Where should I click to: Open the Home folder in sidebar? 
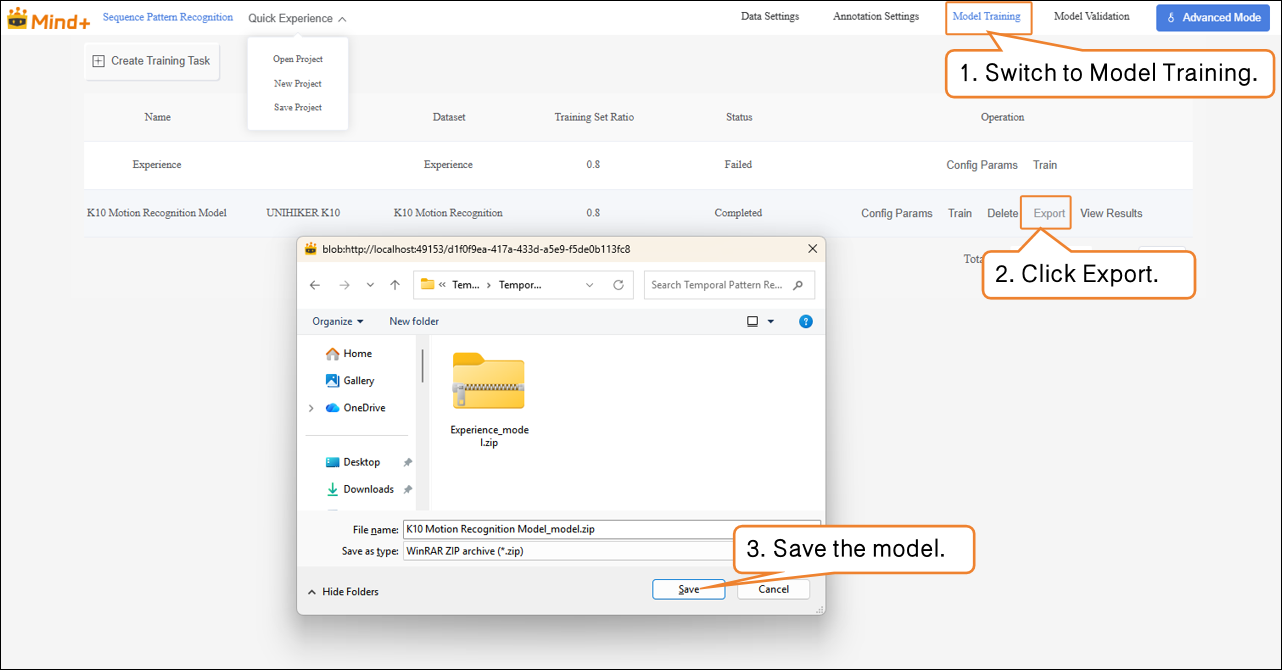tap(356, 353)
